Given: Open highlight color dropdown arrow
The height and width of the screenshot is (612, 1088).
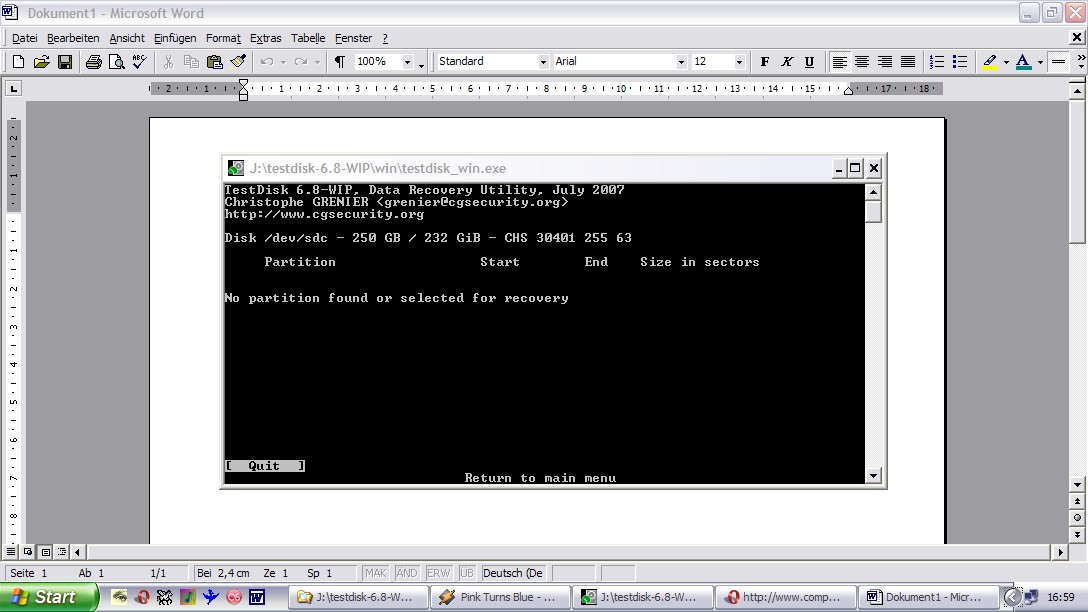Looking at the screenshot, I should [1006, 62].
